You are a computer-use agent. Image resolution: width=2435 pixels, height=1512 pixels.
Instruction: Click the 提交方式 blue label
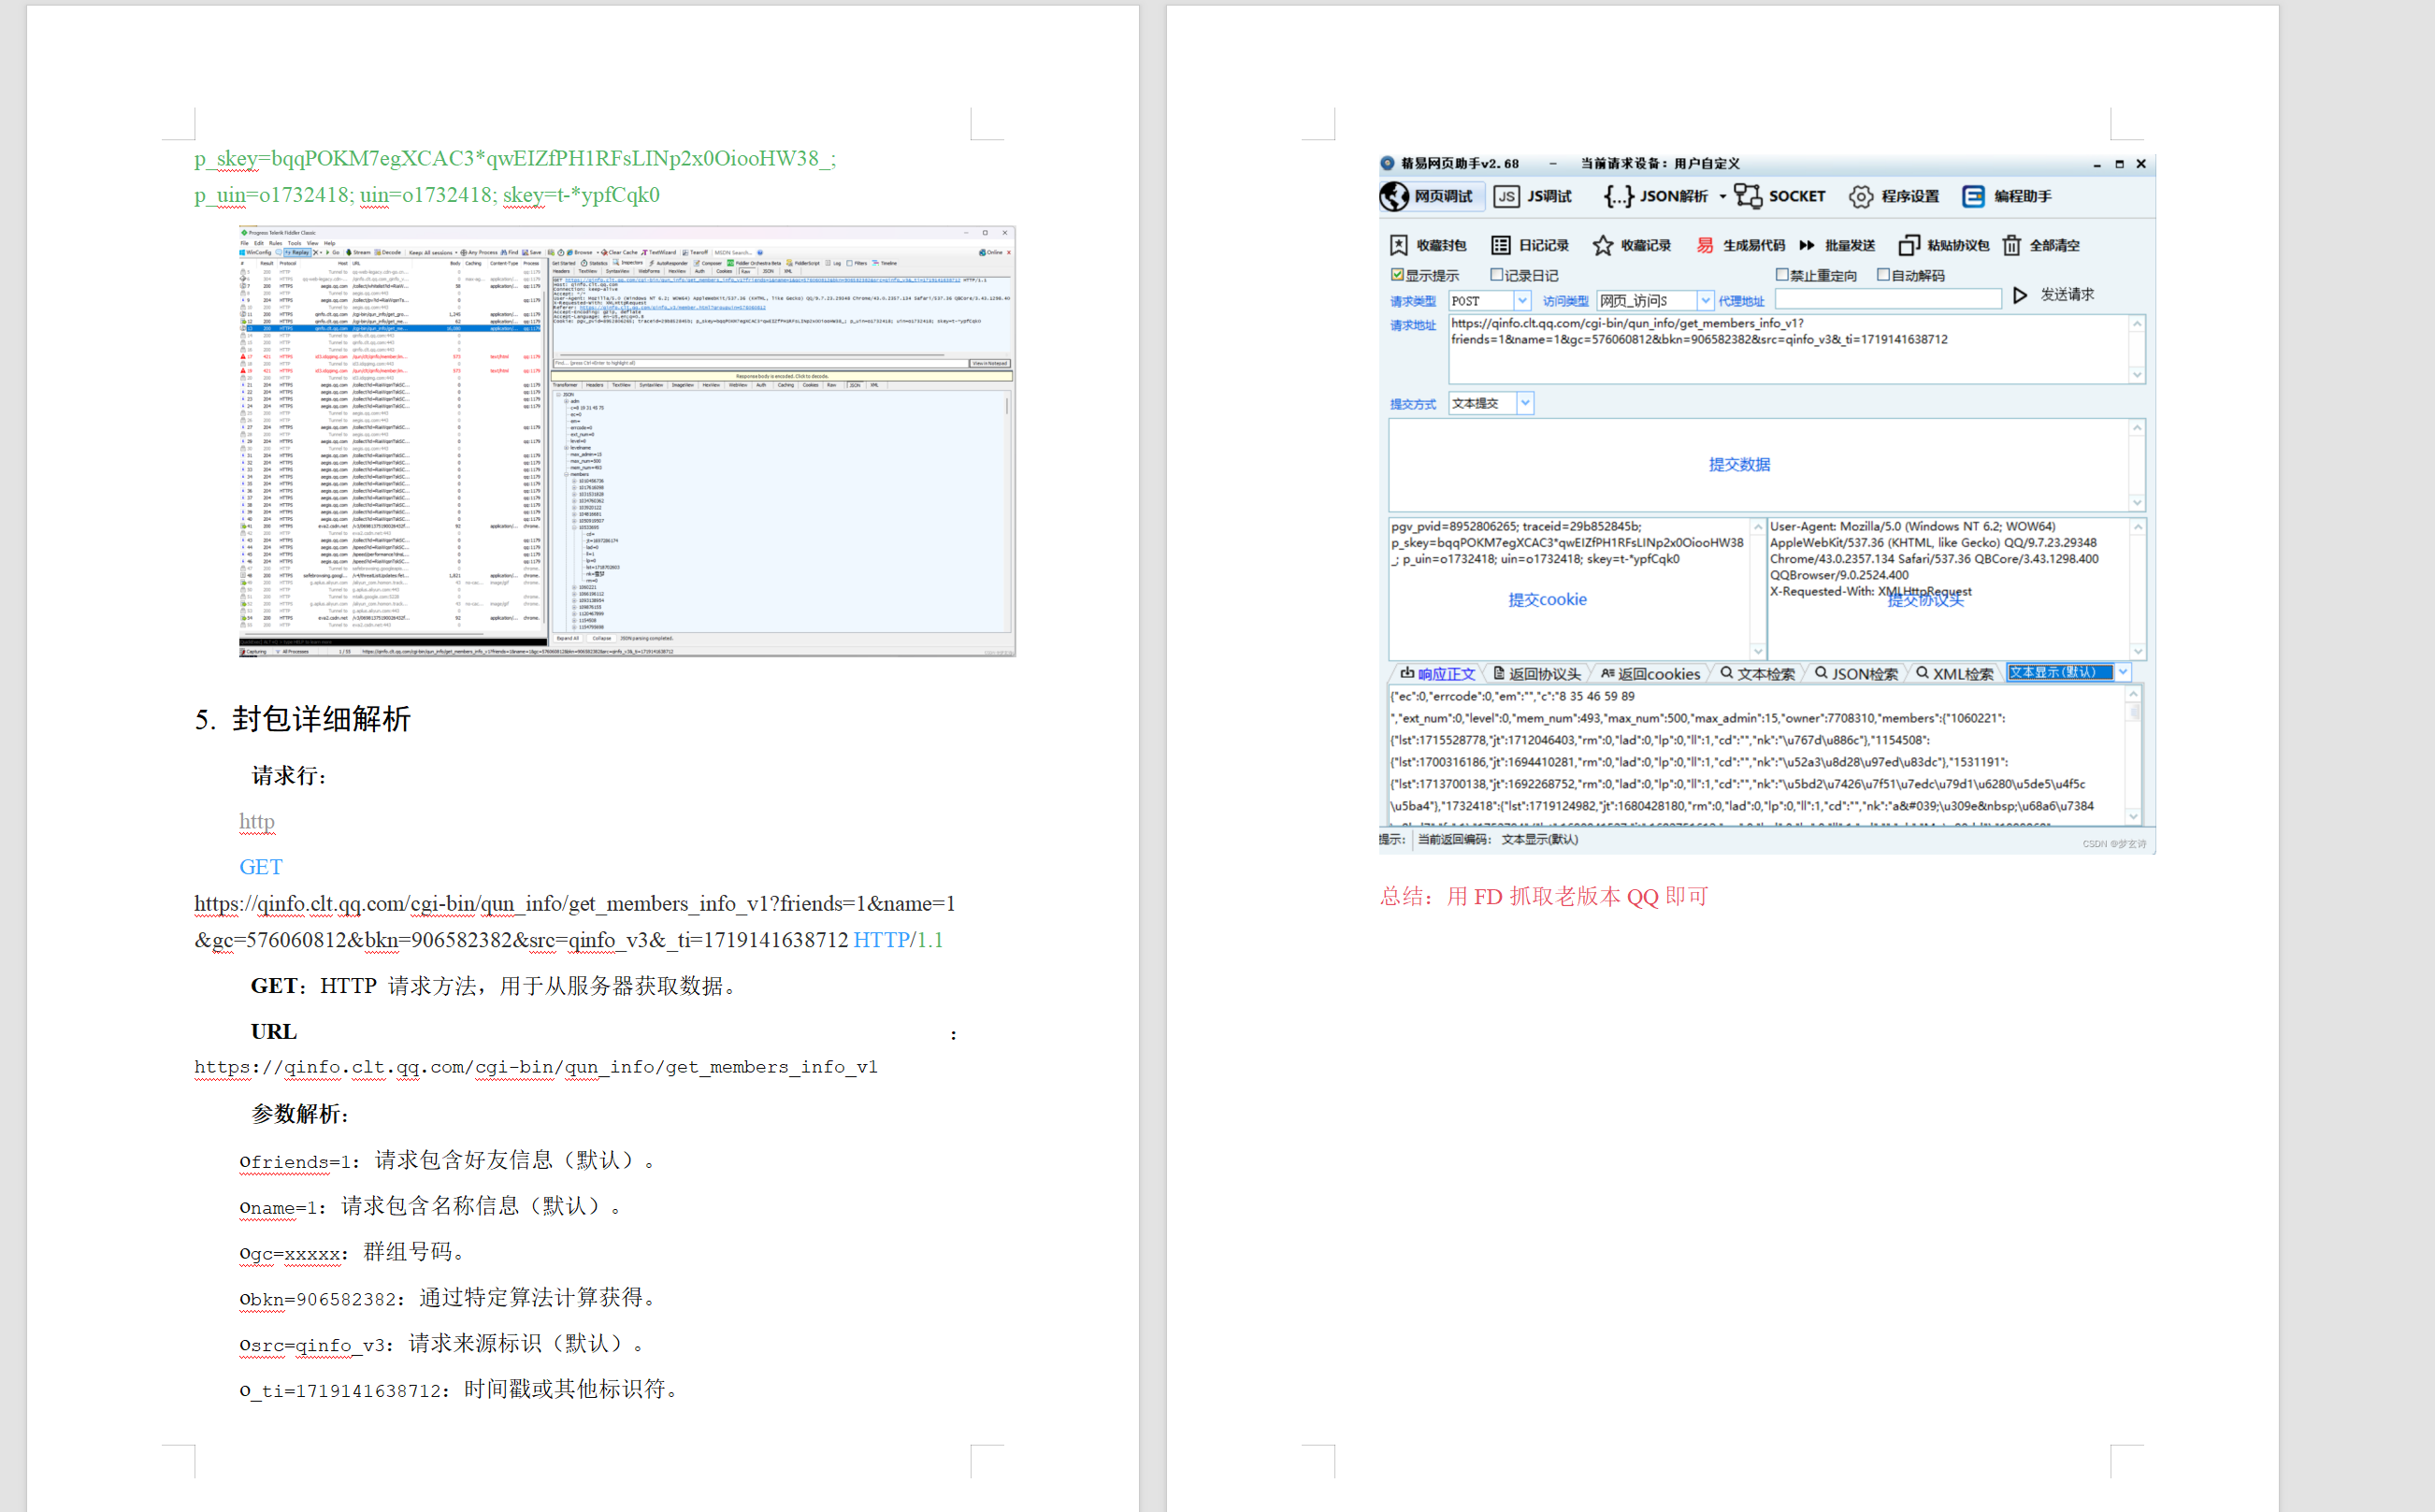(x=1412, y=404)
